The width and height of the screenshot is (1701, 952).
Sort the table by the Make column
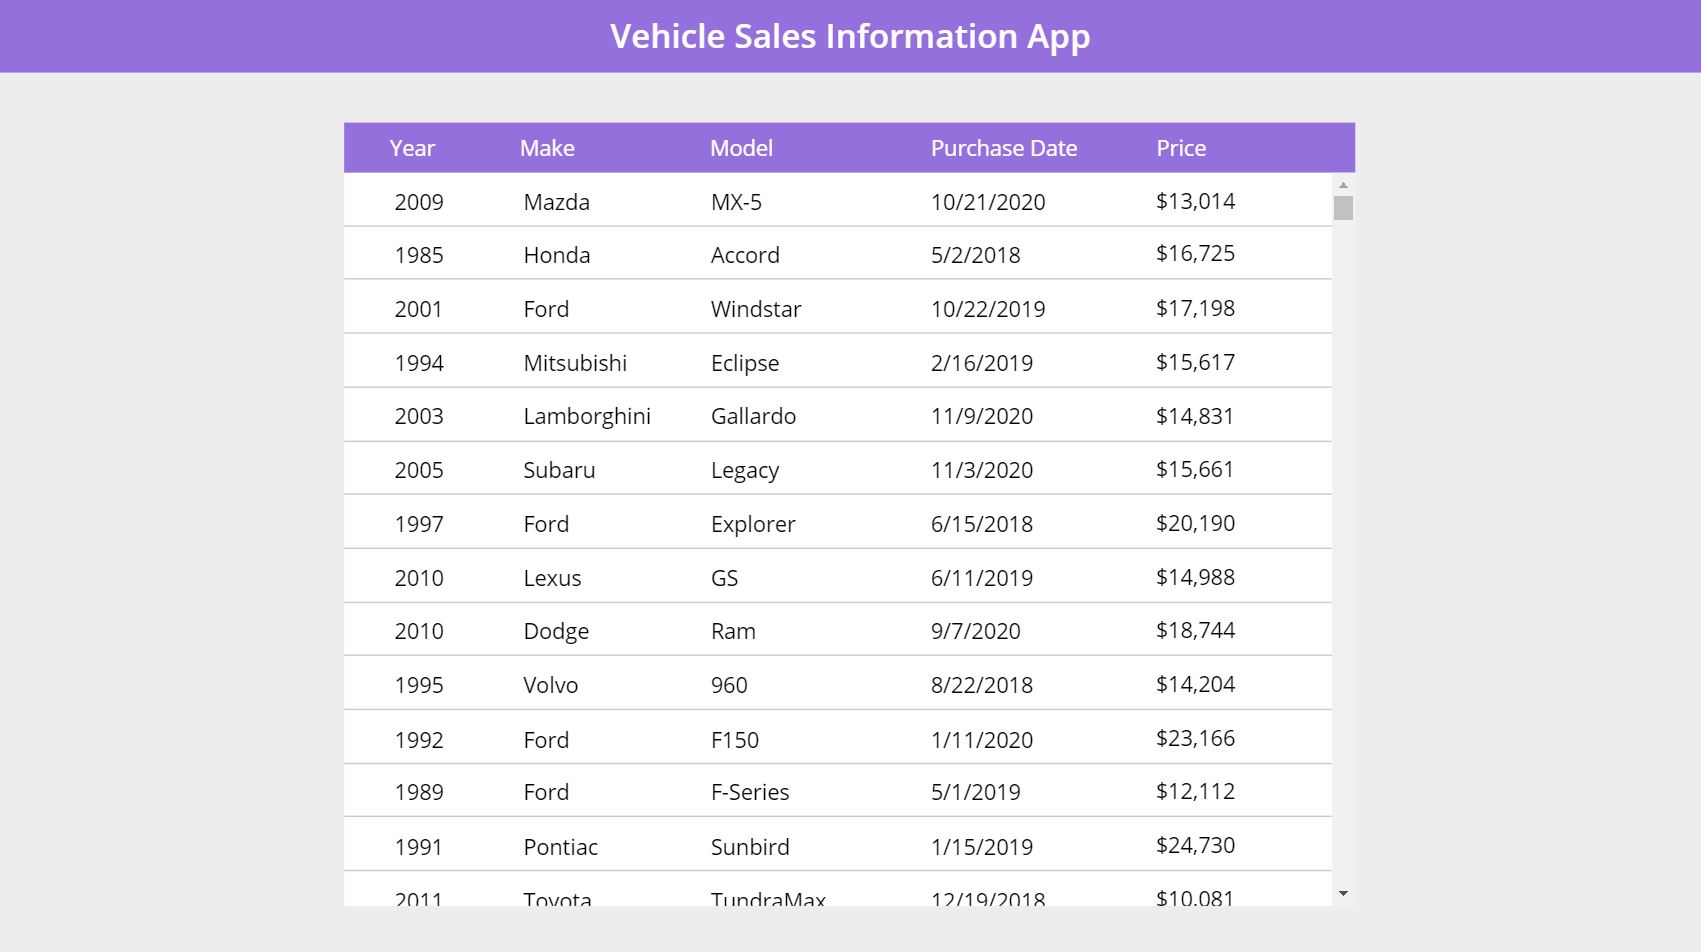tap(546, 147)
